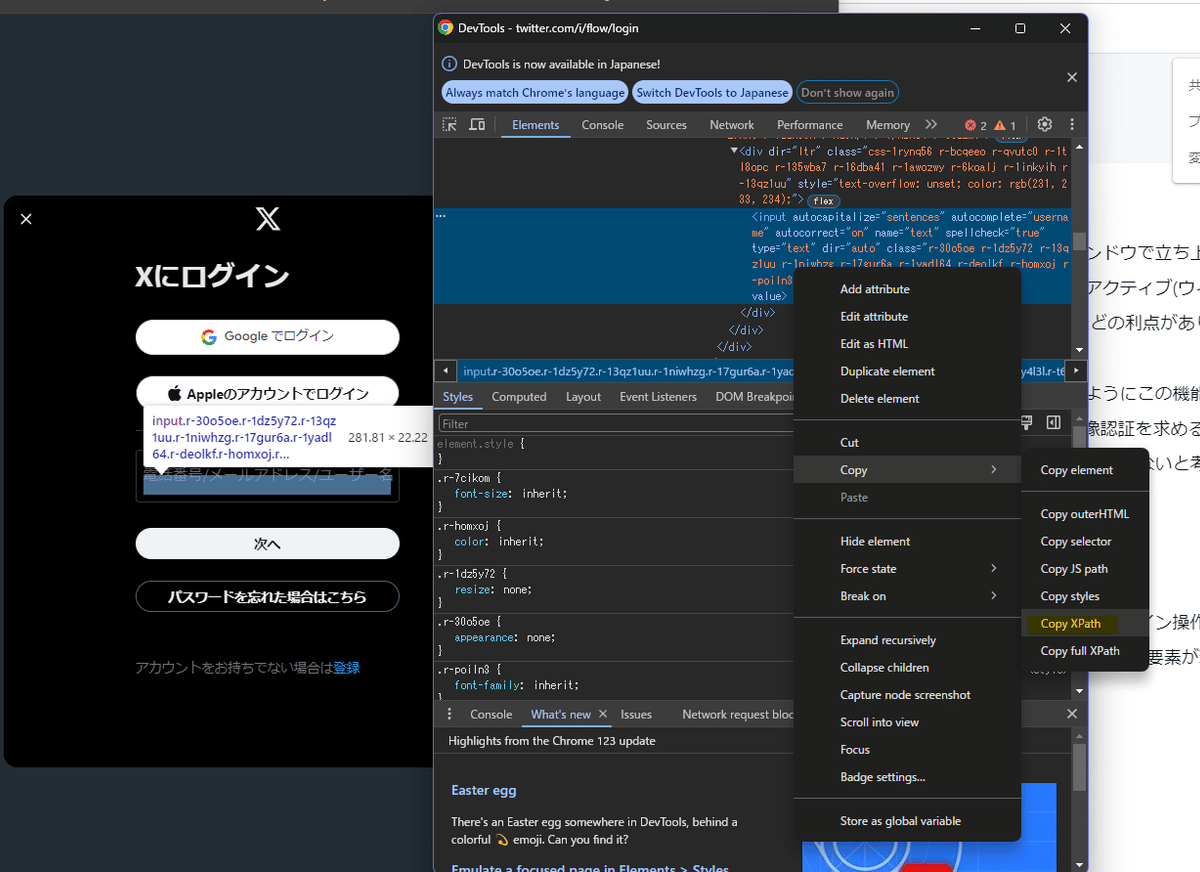Select Copy full XPath in submenu
The image size is (1200, 872).
pyautogui.click(x=1085, y=651)
